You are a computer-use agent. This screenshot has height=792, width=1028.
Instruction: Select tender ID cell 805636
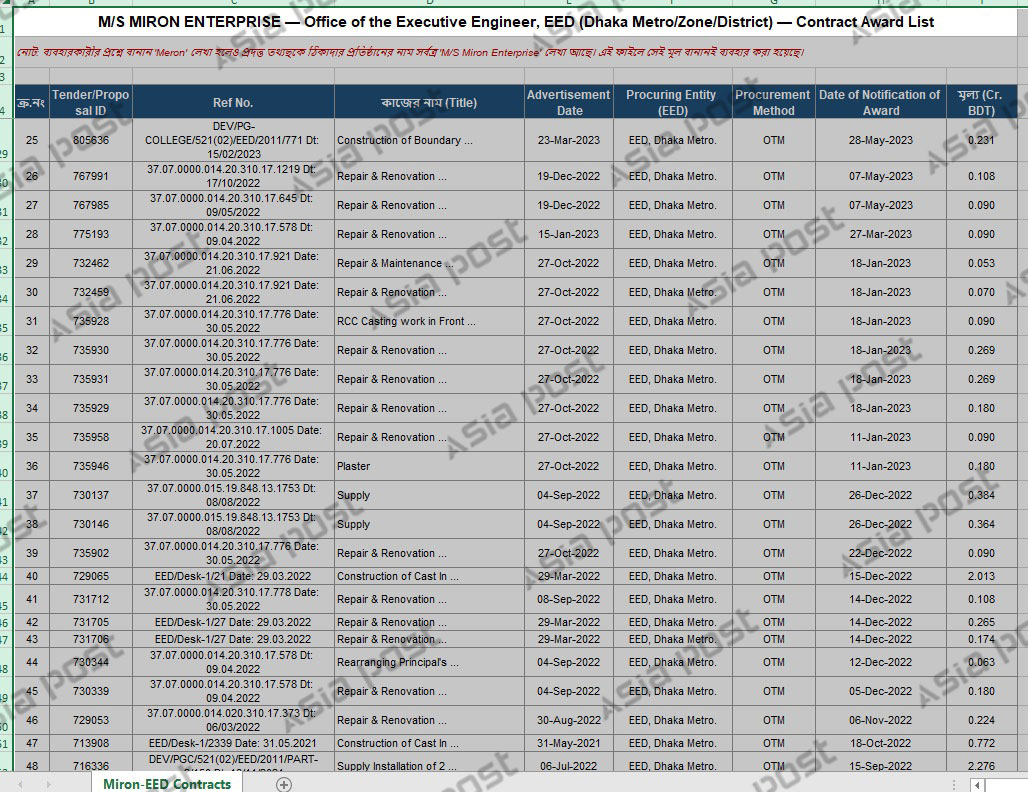click(x=90, y=140)
